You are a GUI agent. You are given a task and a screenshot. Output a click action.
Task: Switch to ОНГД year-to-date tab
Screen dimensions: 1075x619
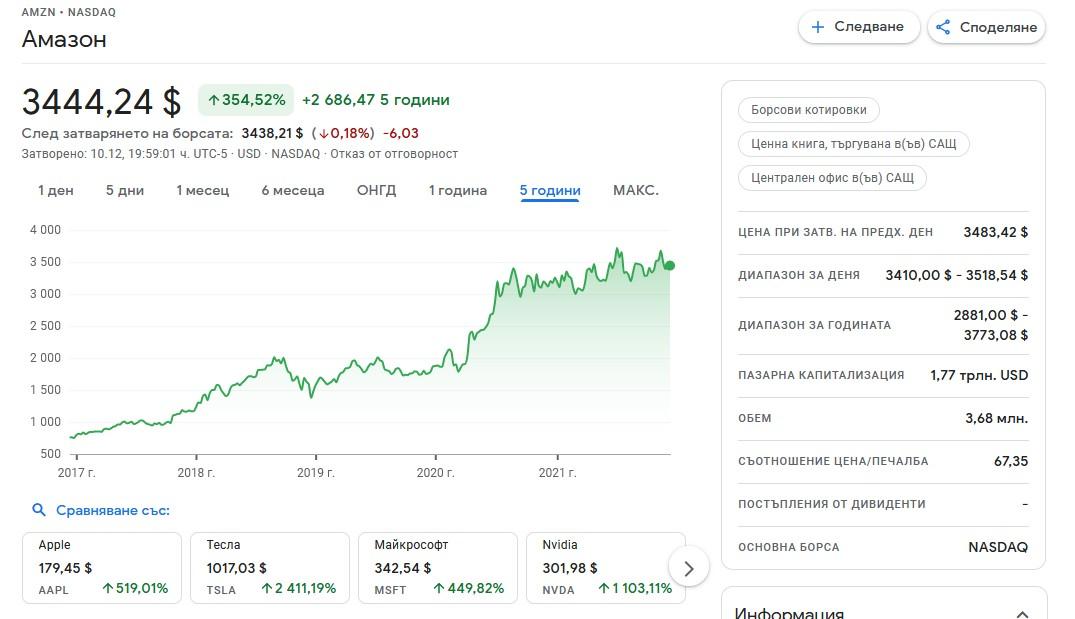377,190
